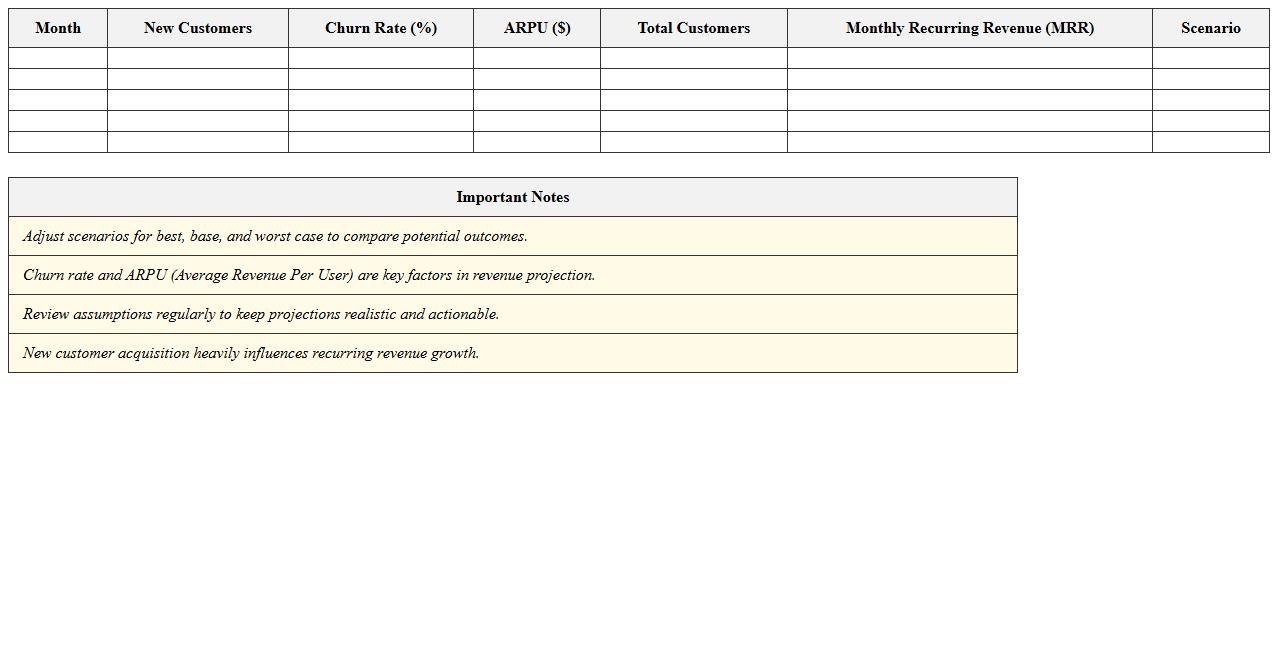This screenshot has width=1278, height=650.
Task: Click the Total Customers column header
Action: tap(694, 28)
